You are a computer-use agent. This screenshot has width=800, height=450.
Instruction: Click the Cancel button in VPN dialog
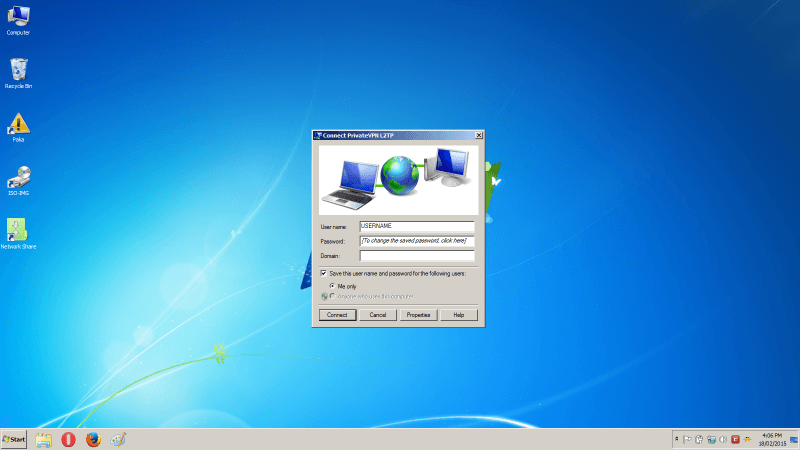coord(377,315)
